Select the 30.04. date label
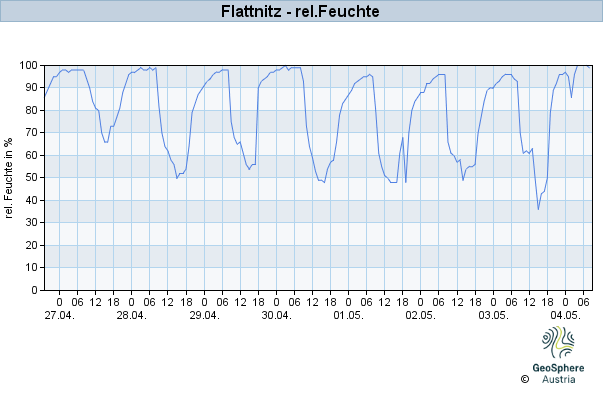This screenshot has width=603, height=400. (x=277, y=315)
